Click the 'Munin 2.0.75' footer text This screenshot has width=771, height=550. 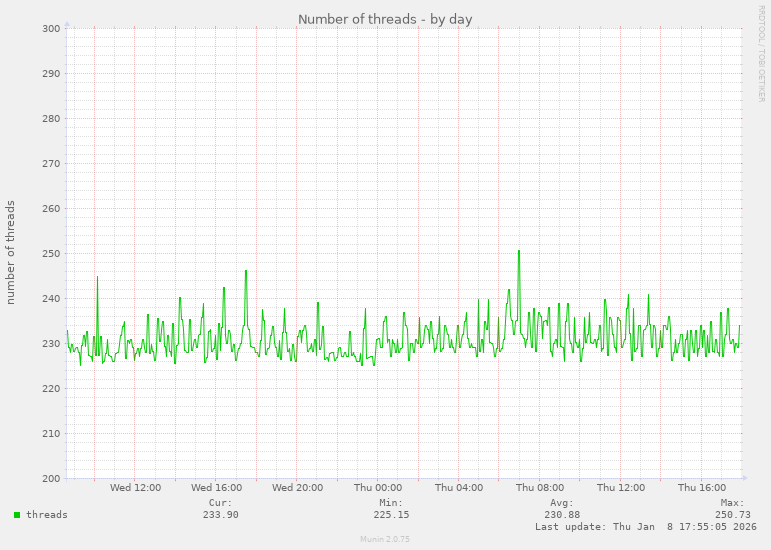(385, 539)
